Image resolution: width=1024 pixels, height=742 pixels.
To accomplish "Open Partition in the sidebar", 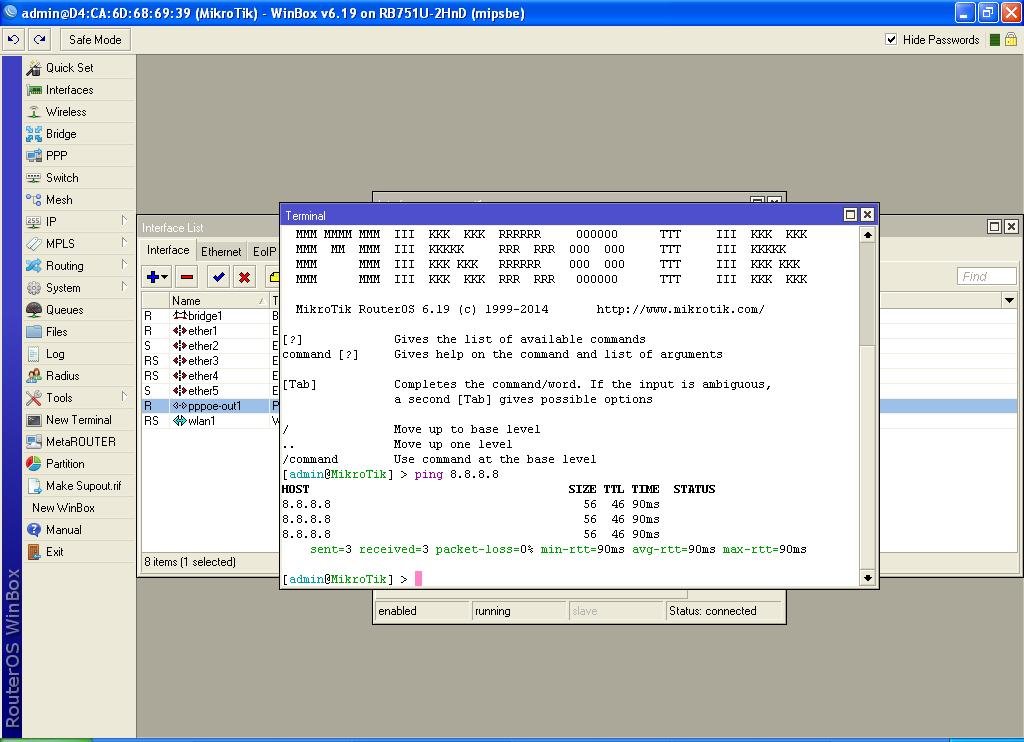I will (x=78, y=464).
